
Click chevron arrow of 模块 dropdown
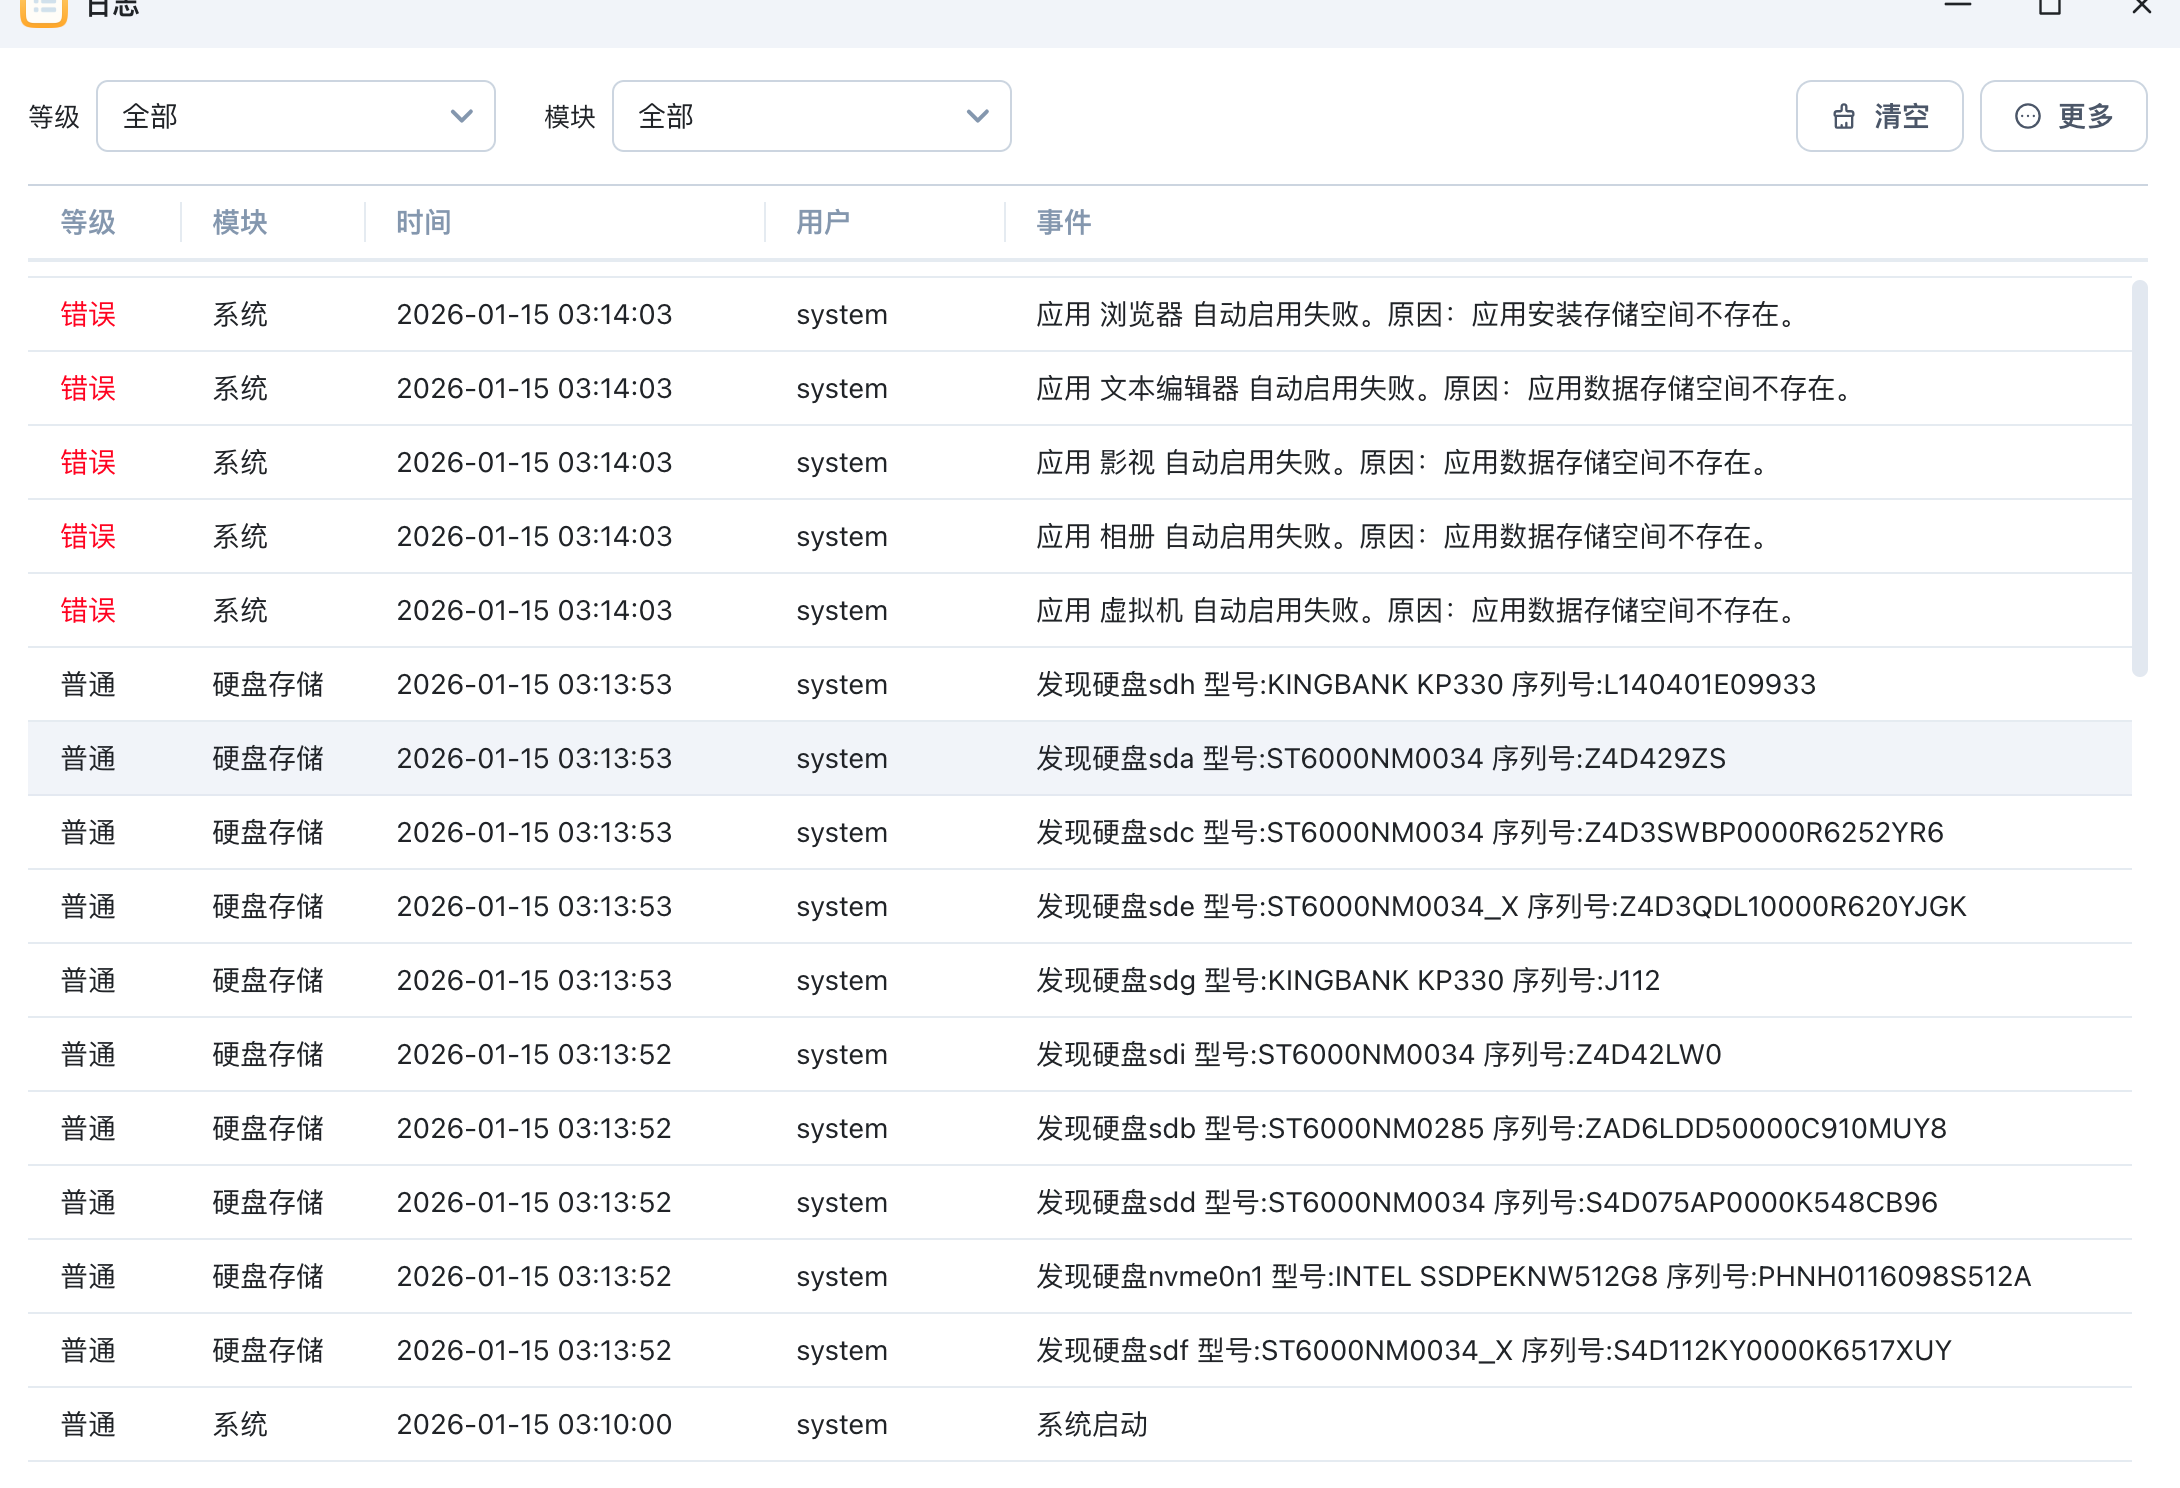point(977,117)
